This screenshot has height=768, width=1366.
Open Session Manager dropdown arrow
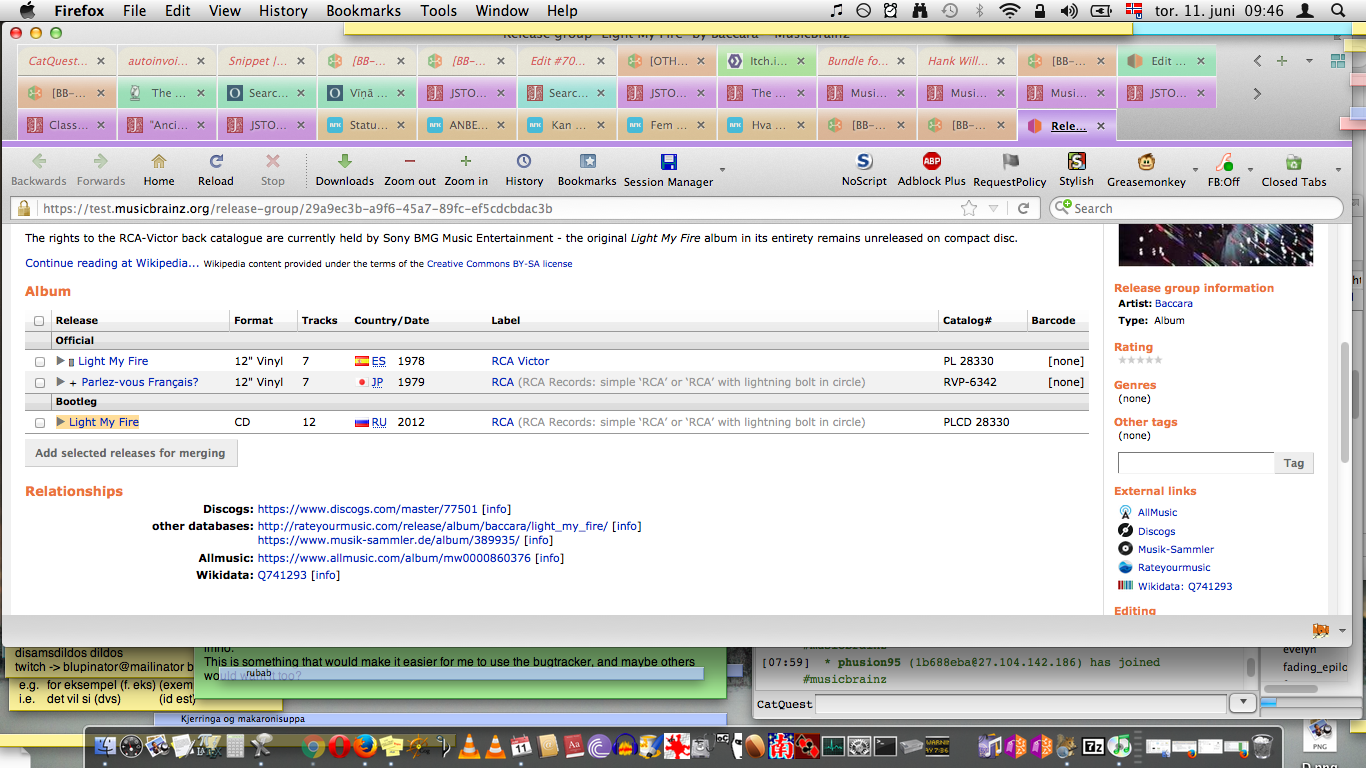(x=722, y=169)
